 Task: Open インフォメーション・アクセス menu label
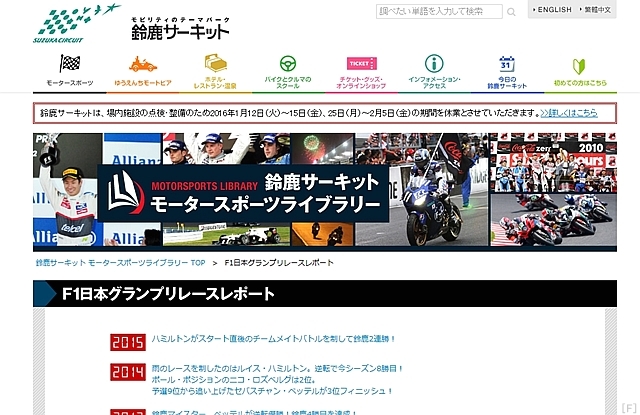click(434, 83)
